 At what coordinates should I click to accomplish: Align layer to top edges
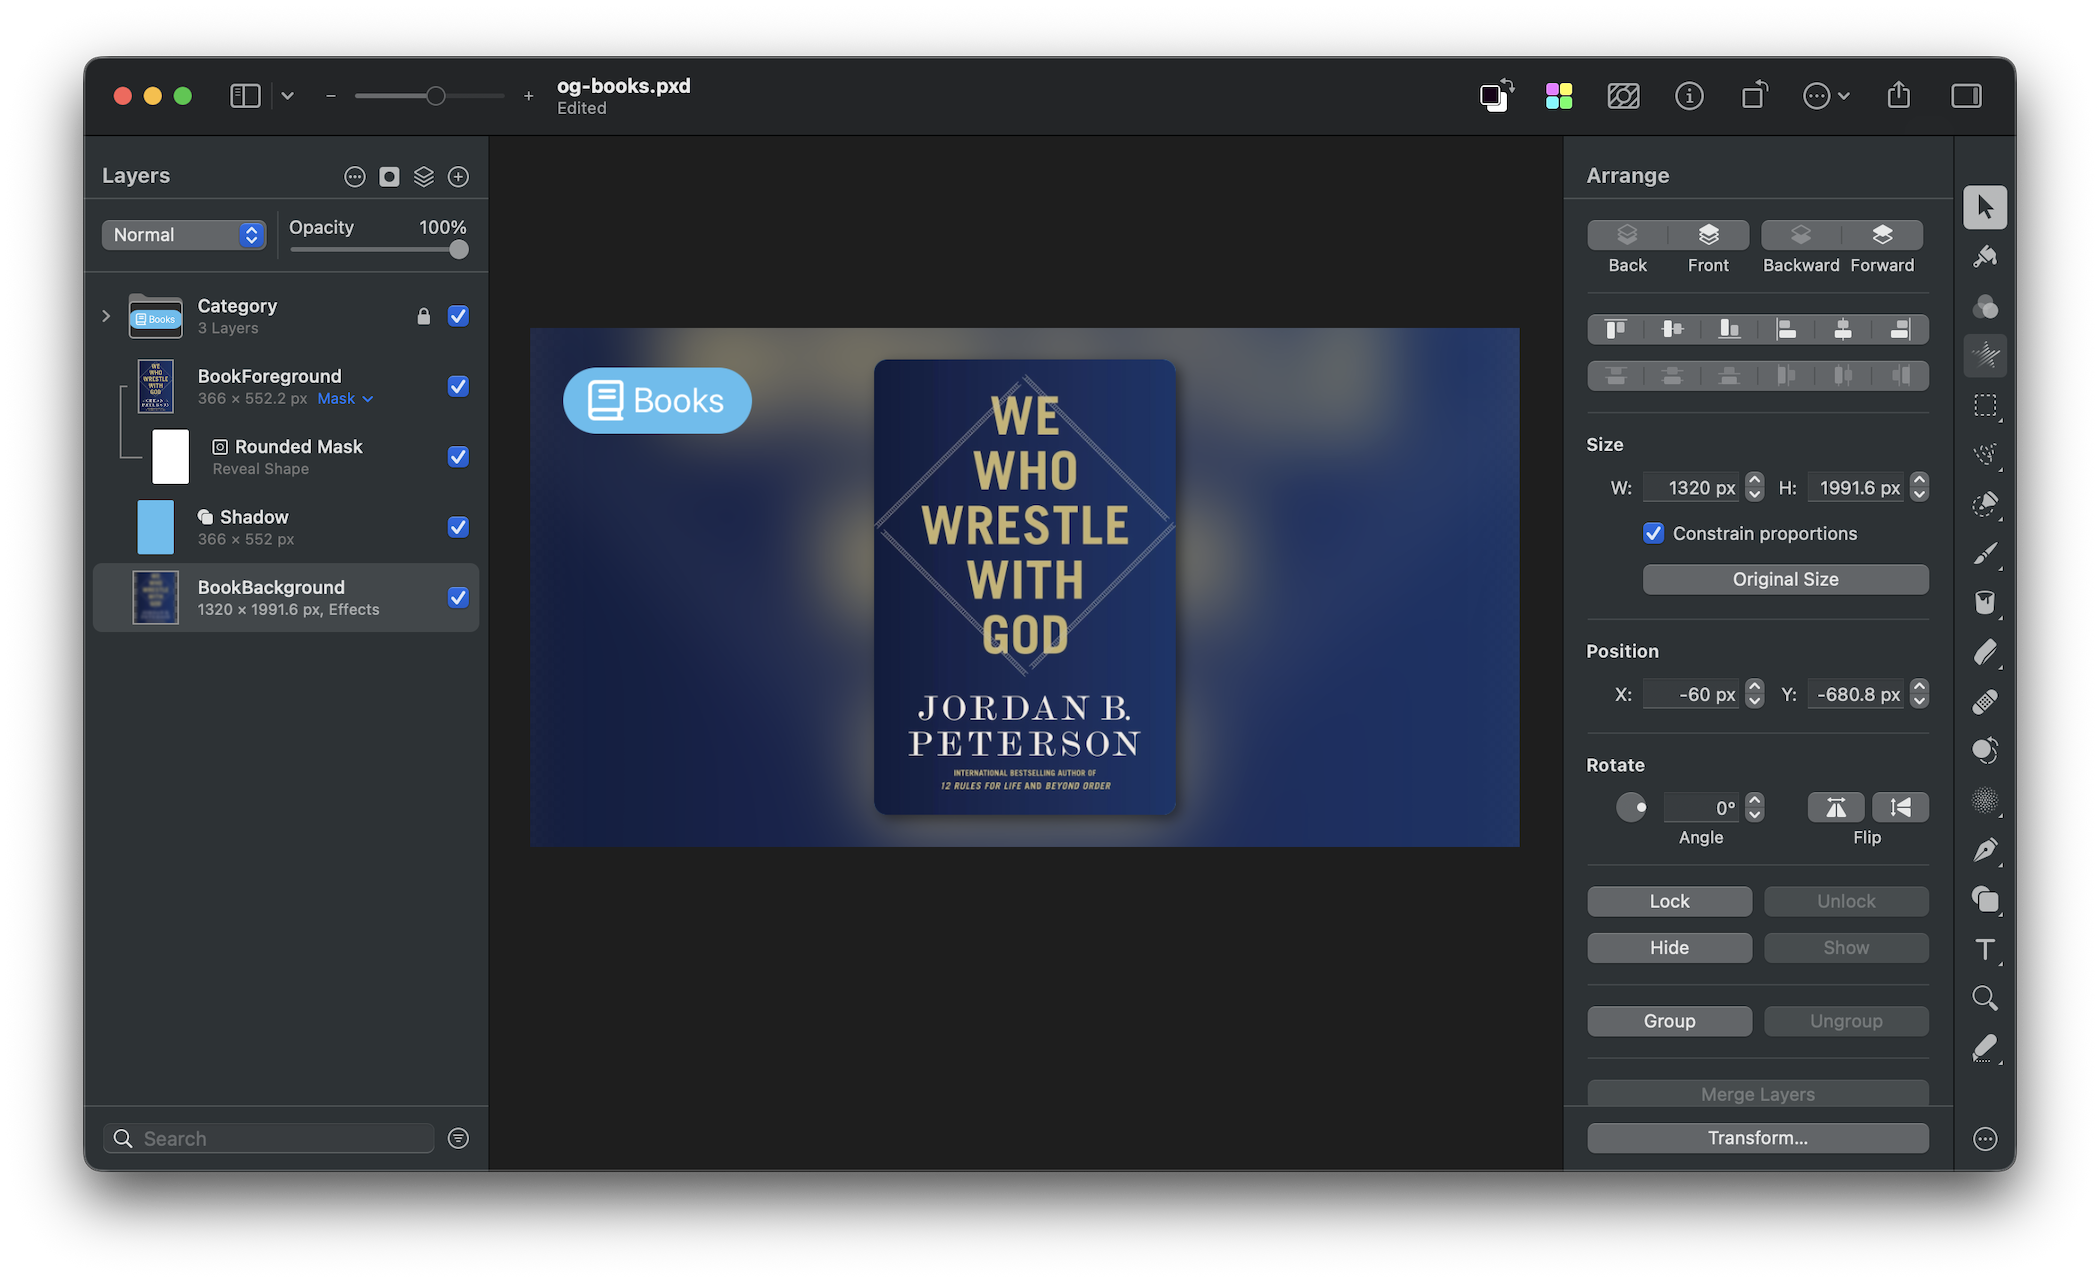tap(1616, 329)
